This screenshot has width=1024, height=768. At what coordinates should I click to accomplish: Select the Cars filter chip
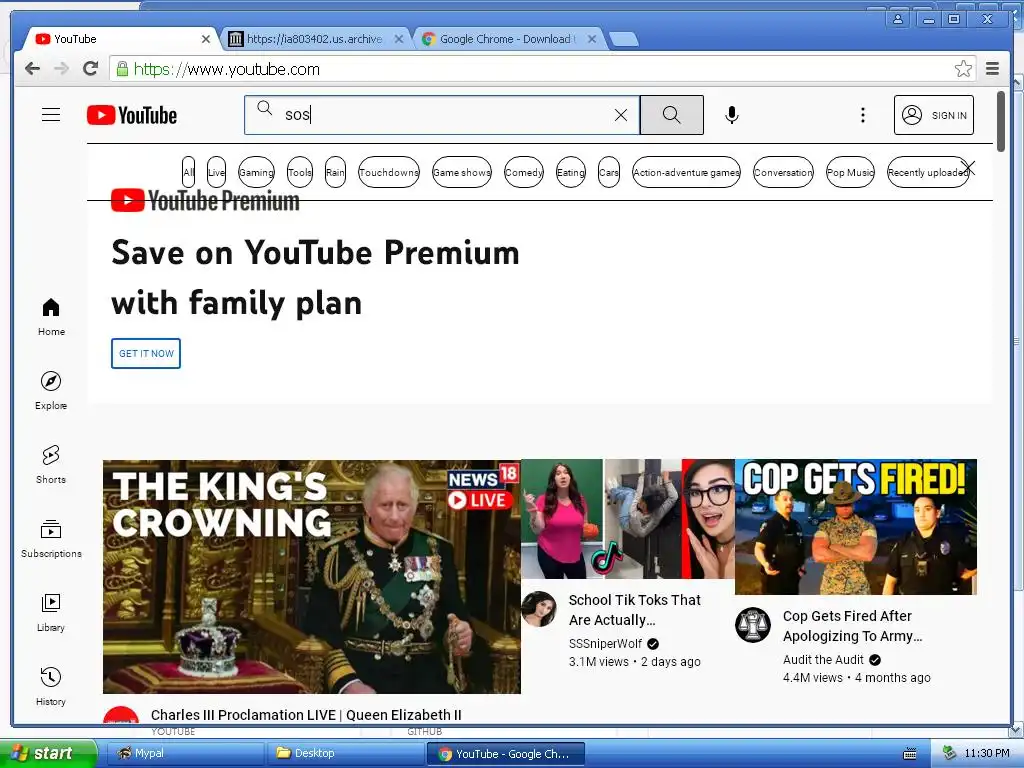pyautogui.click(x=609, y=172)
